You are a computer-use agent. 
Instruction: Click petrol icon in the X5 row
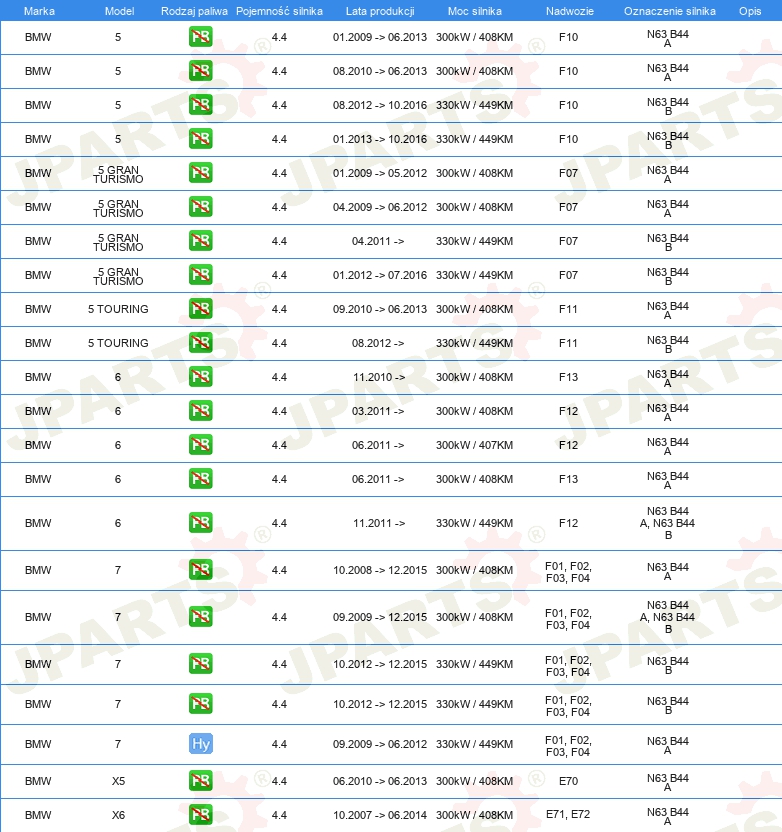tap(201, 781)
